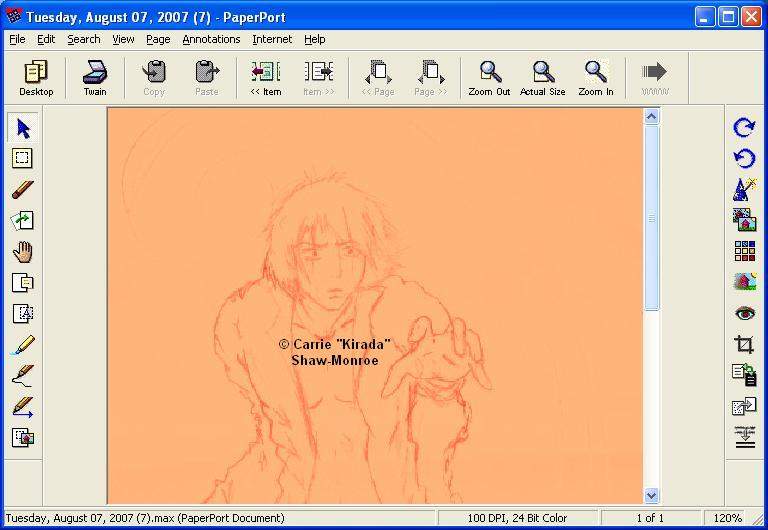Maximize the PaperPort window
Image resolution: width=768 pixels, height=530 pixels.
(x=728, y=17)
